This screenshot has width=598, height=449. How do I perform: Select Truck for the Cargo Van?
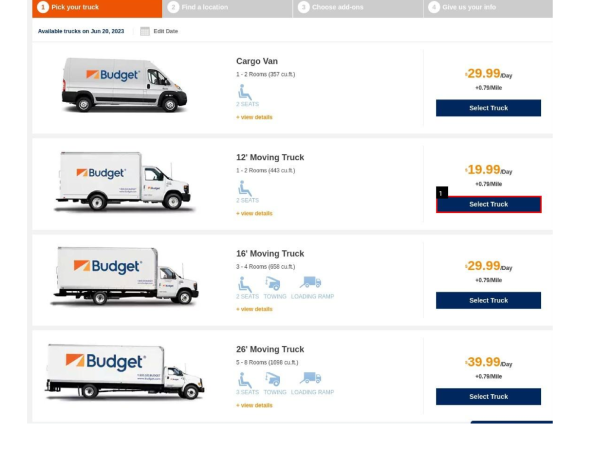tap(488, 108)
